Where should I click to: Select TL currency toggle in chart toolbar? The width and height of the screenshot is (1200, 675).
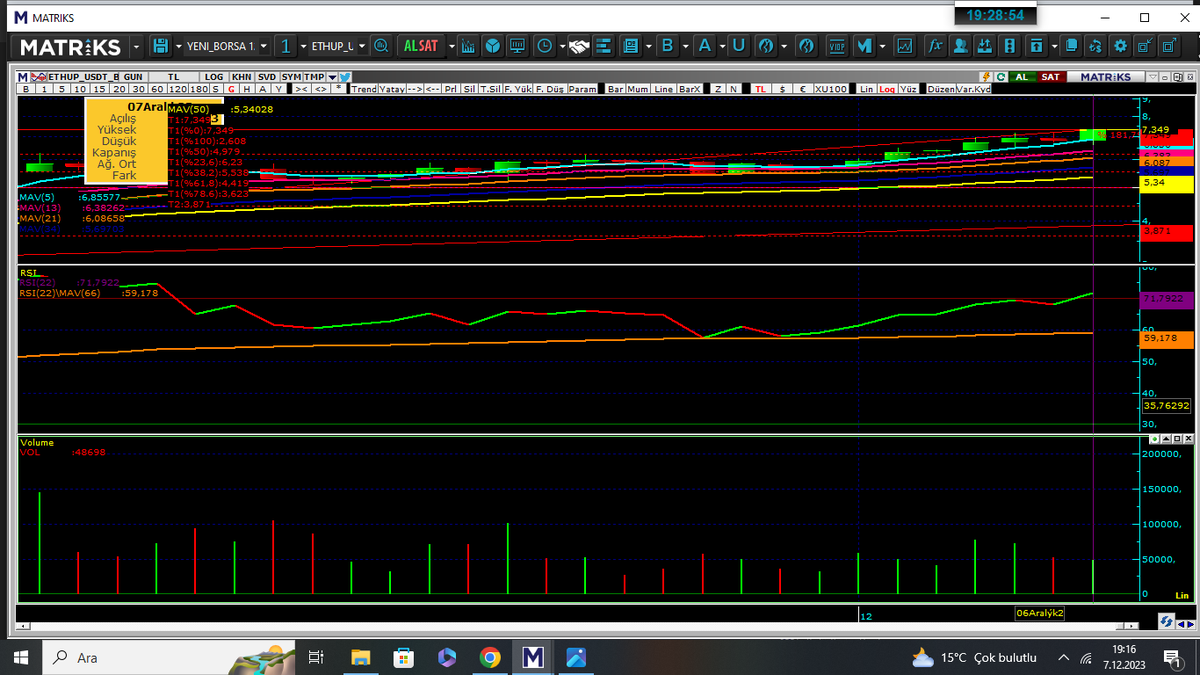(760, 89)
